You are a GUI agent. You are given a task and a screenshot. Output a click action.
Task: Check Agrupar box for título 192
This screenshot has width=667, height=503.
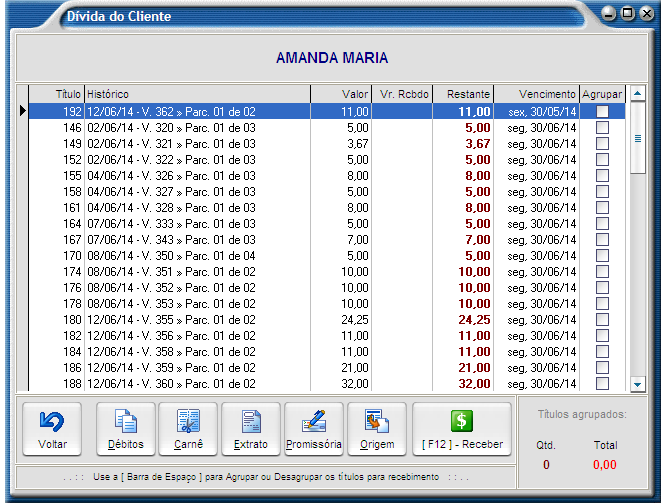[x=602, y=111]
